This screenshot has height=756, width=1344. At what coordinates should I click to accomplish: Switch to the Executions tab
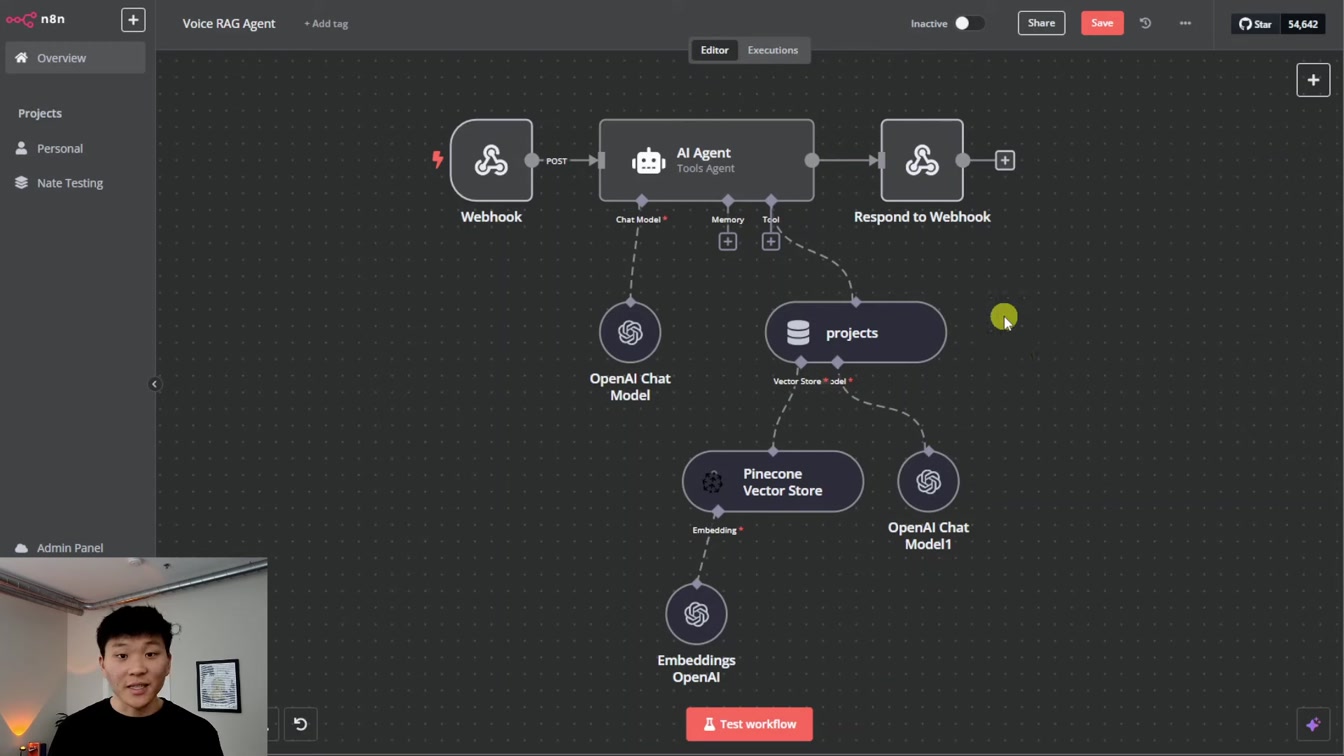(773, 50)
